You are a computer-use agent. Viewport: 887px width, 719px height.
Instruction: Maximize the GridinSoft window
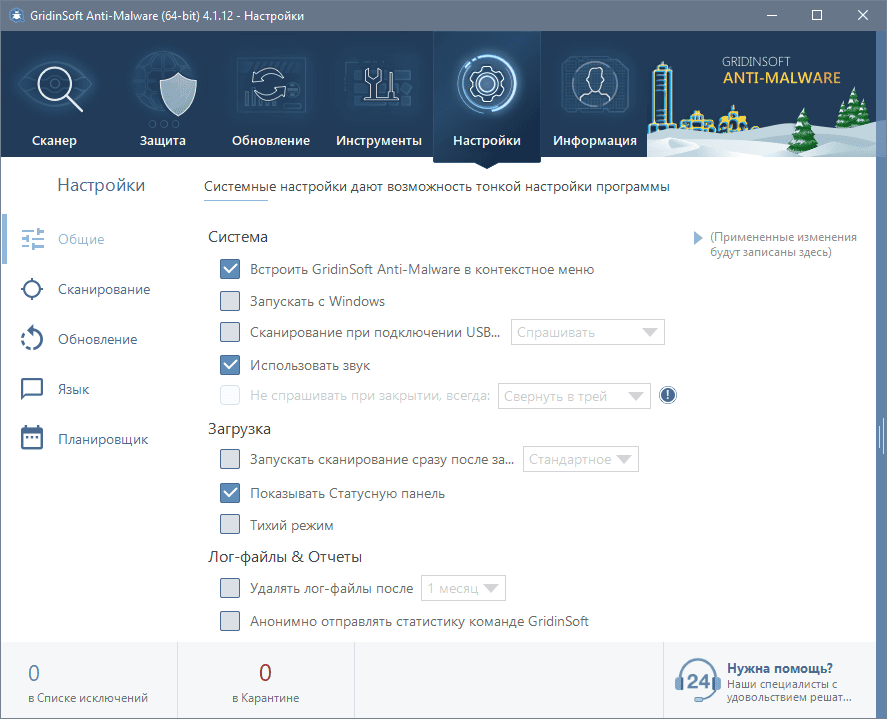click(x=817, y=15)
